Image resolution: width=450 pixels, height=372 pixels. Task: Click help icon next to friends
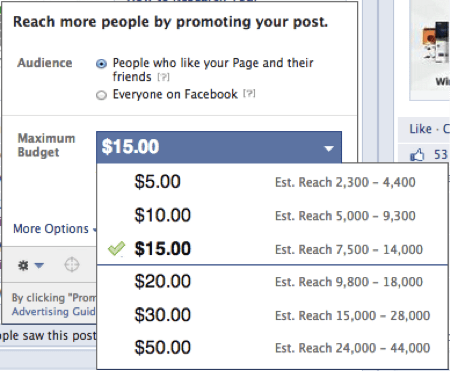coord(163,77)
